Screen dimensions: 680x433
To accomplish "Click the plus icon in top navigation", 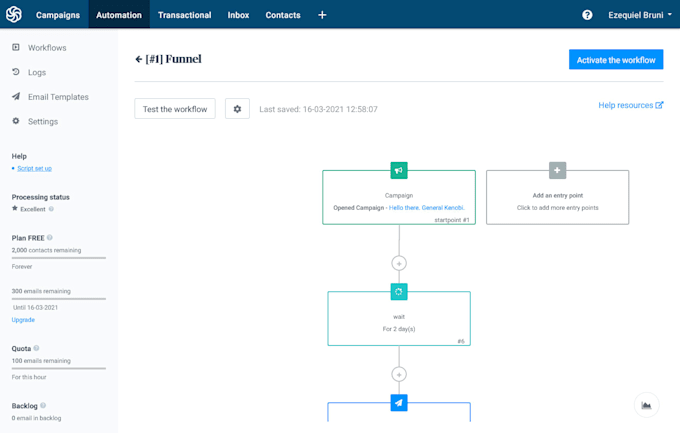I will (322, 15).
